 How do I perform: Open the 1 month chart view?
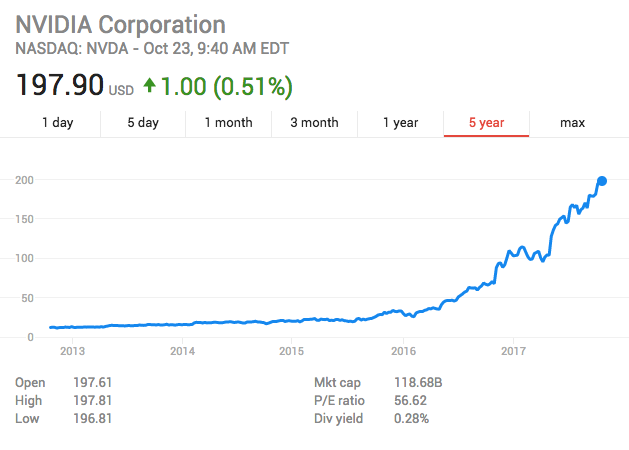point(228,123)
